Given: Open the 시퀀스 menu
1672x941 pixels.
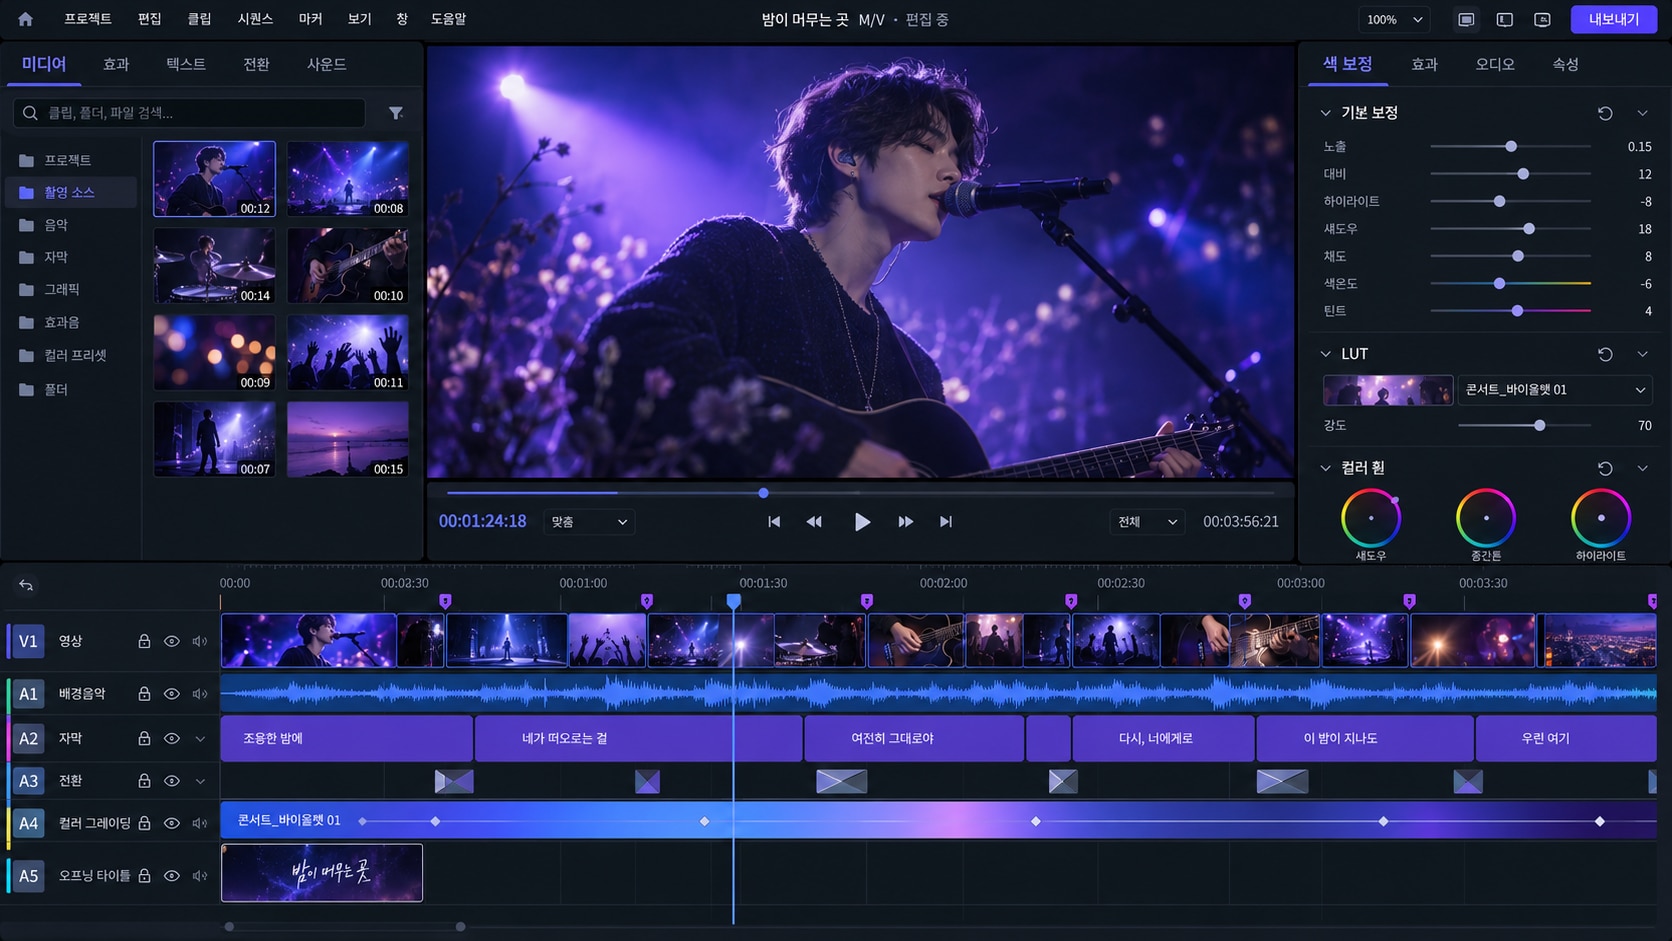Looking at the screenshot, I should point(255,19).
